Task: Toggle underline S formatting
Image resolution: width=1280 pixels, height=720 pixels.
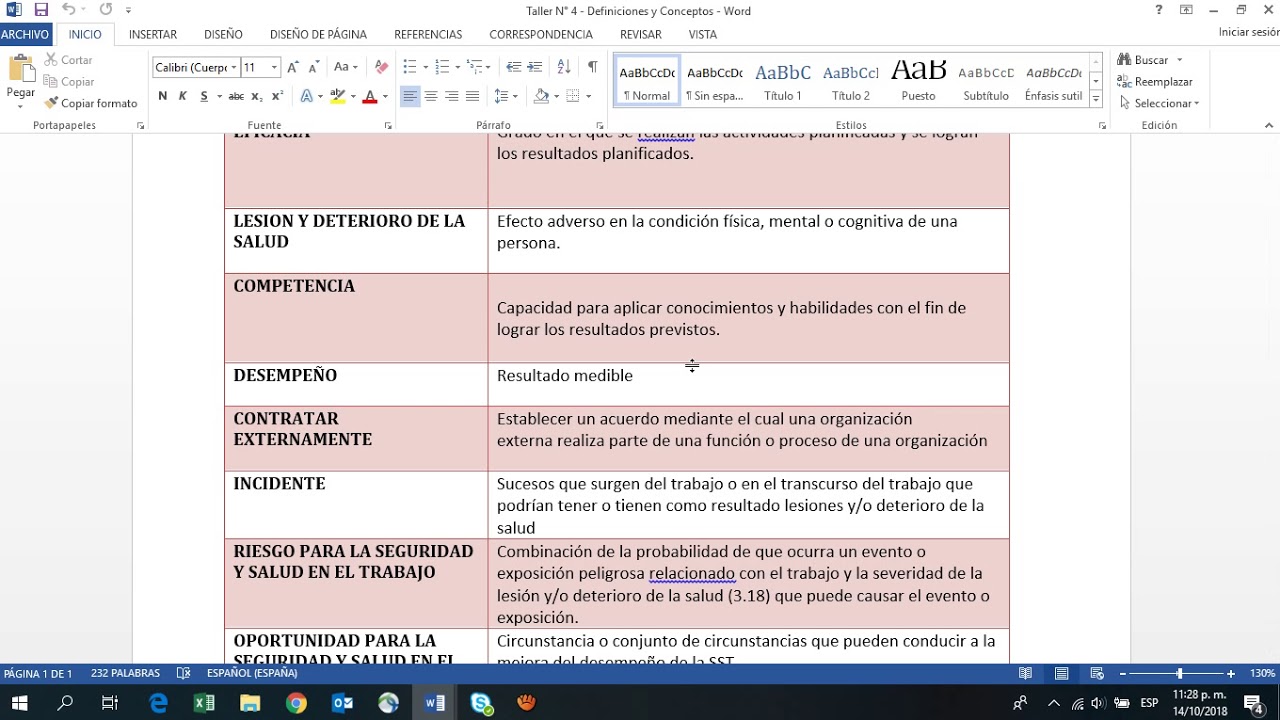Action: [x=204, y=96]
